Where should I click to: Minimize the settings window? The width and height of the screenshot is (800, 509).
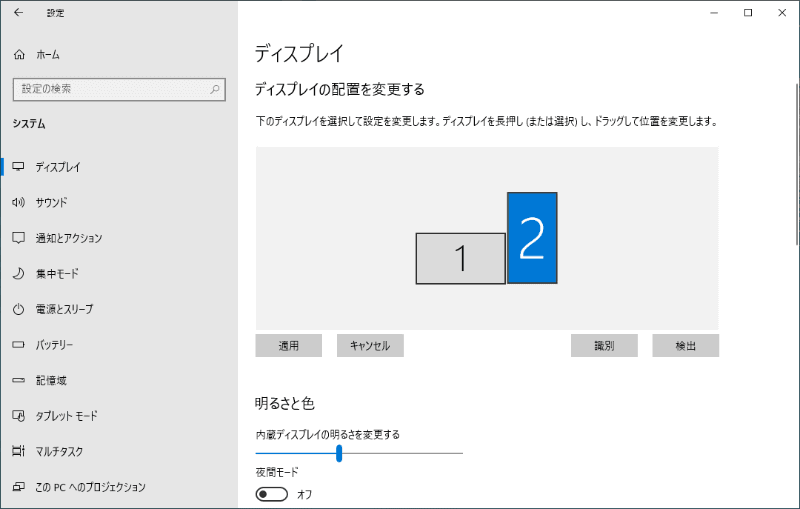pos(714,13)
